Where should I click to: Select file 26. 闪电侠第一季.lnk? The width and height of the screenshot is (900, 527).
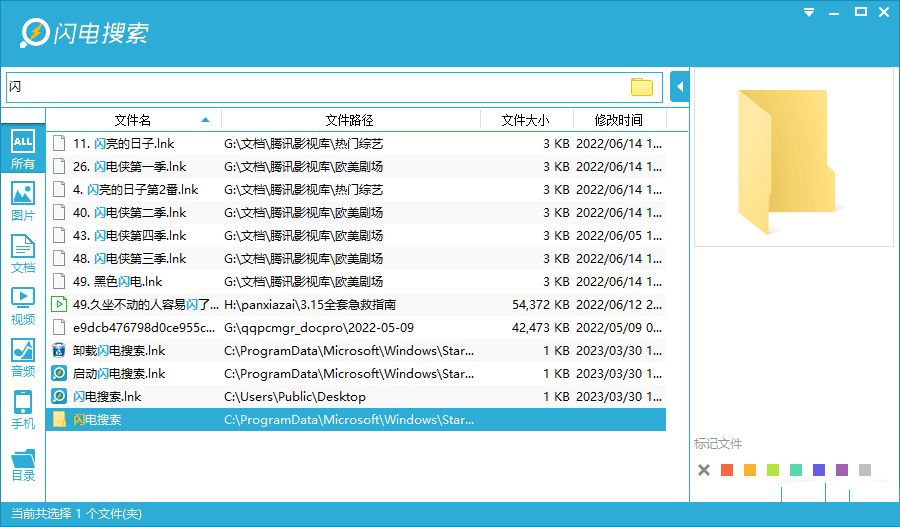tap(356, 166)
